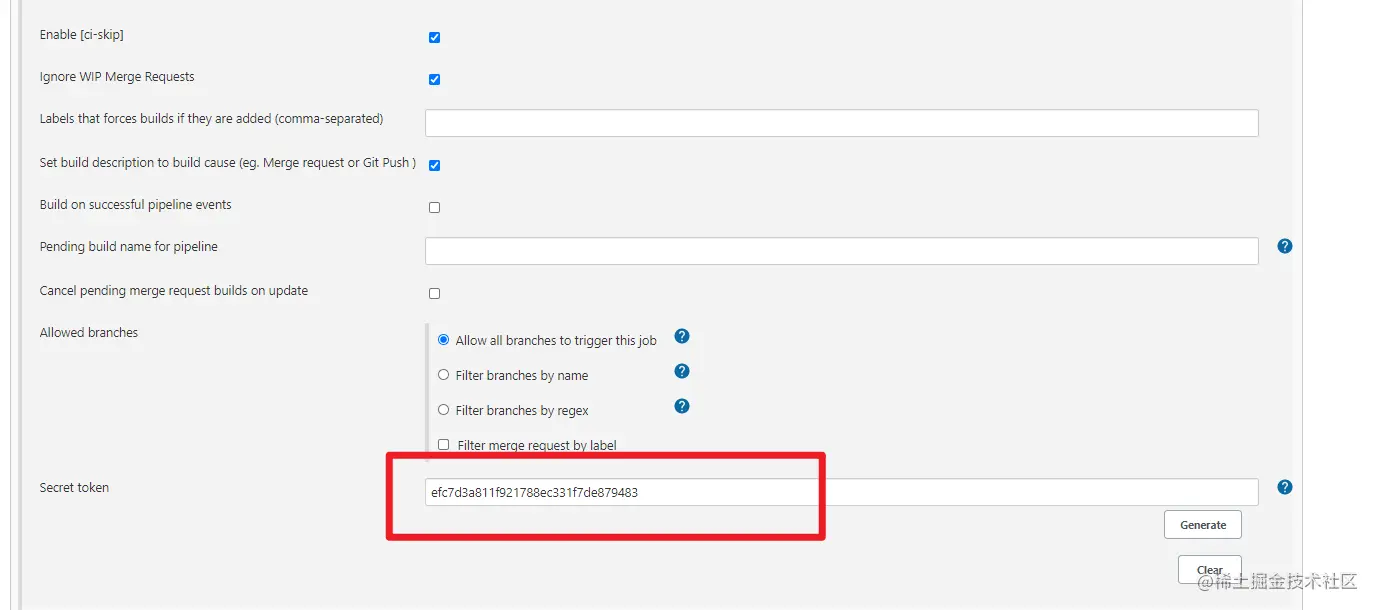Open help for Filter branches by regex
The width and height of the screenshot is (1376, 610).
coord(682,406)
